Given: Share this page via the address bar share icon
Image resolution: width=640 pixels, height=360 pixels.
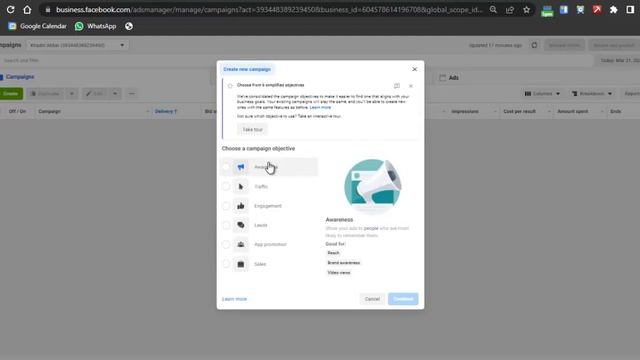Looking at the screenshot, I should pyautogui.click(x=510, y=9).
